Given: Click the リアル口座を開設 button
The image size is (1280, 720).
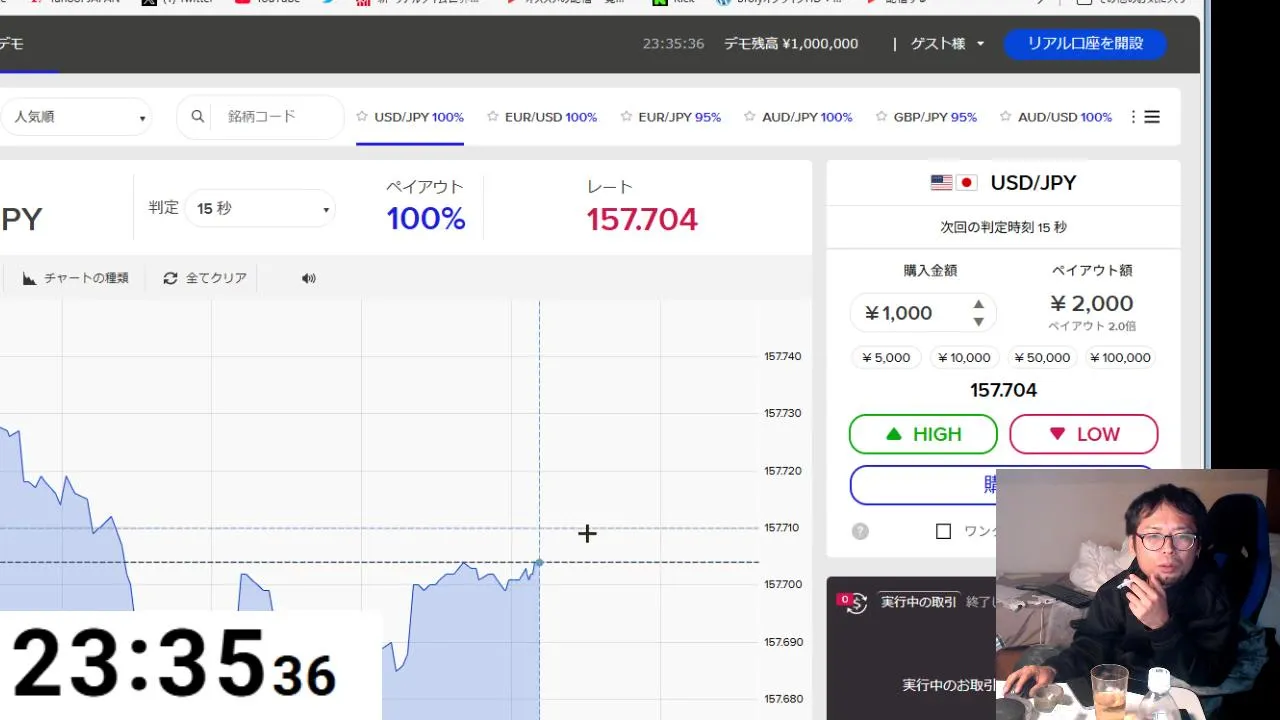Looking at the screenshot, I should coord(1085,43).
